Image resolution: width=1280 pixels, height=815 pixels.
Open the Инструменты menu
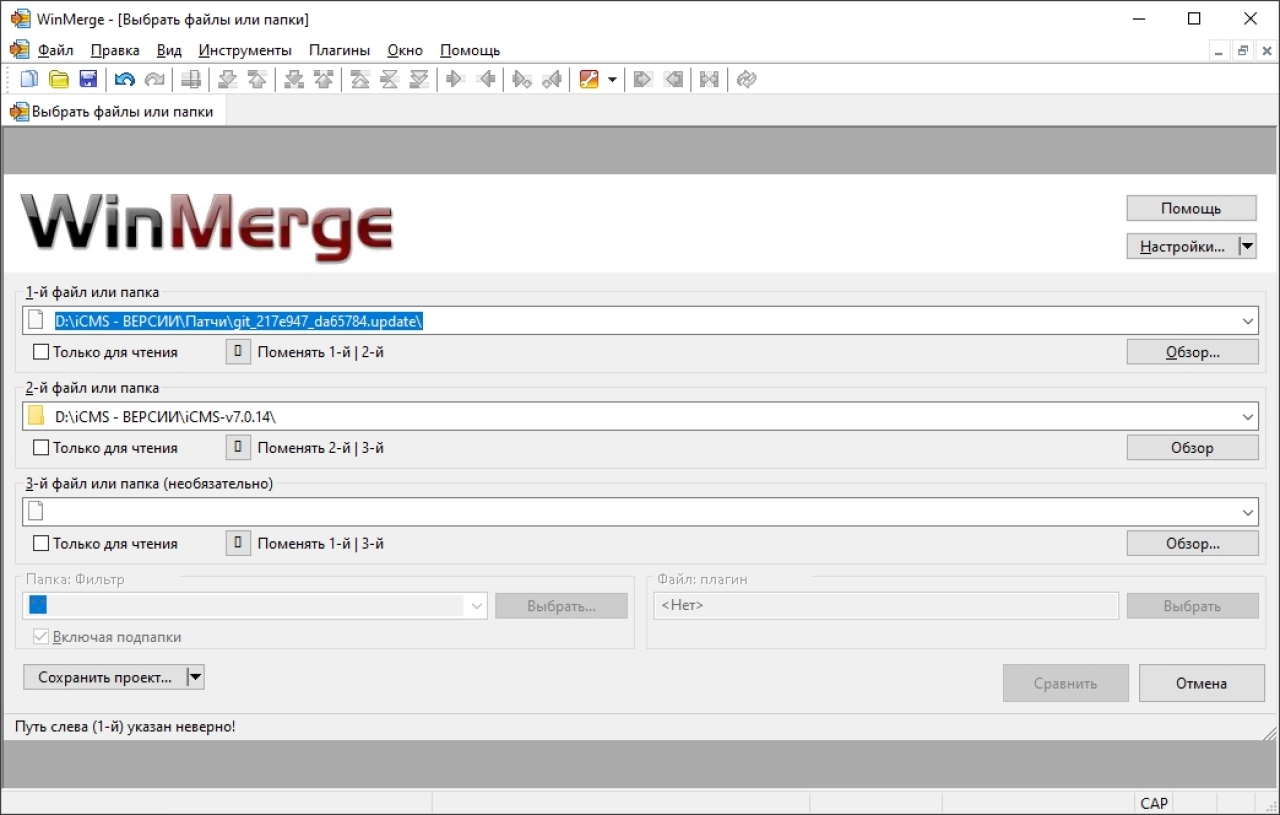tap(245, 50)
